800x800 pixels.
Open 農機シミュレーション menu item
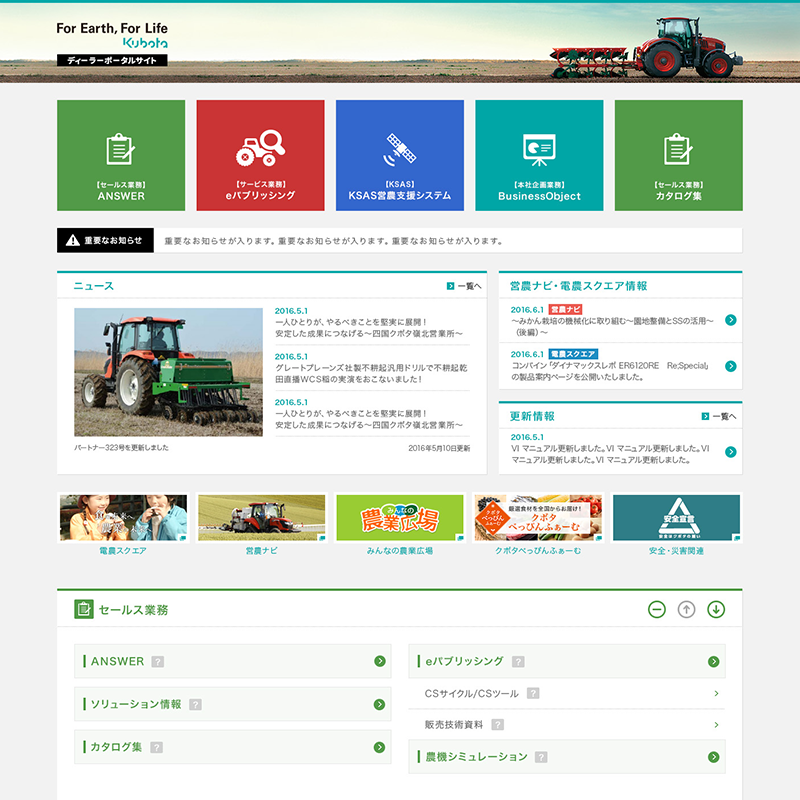[566, 757]
